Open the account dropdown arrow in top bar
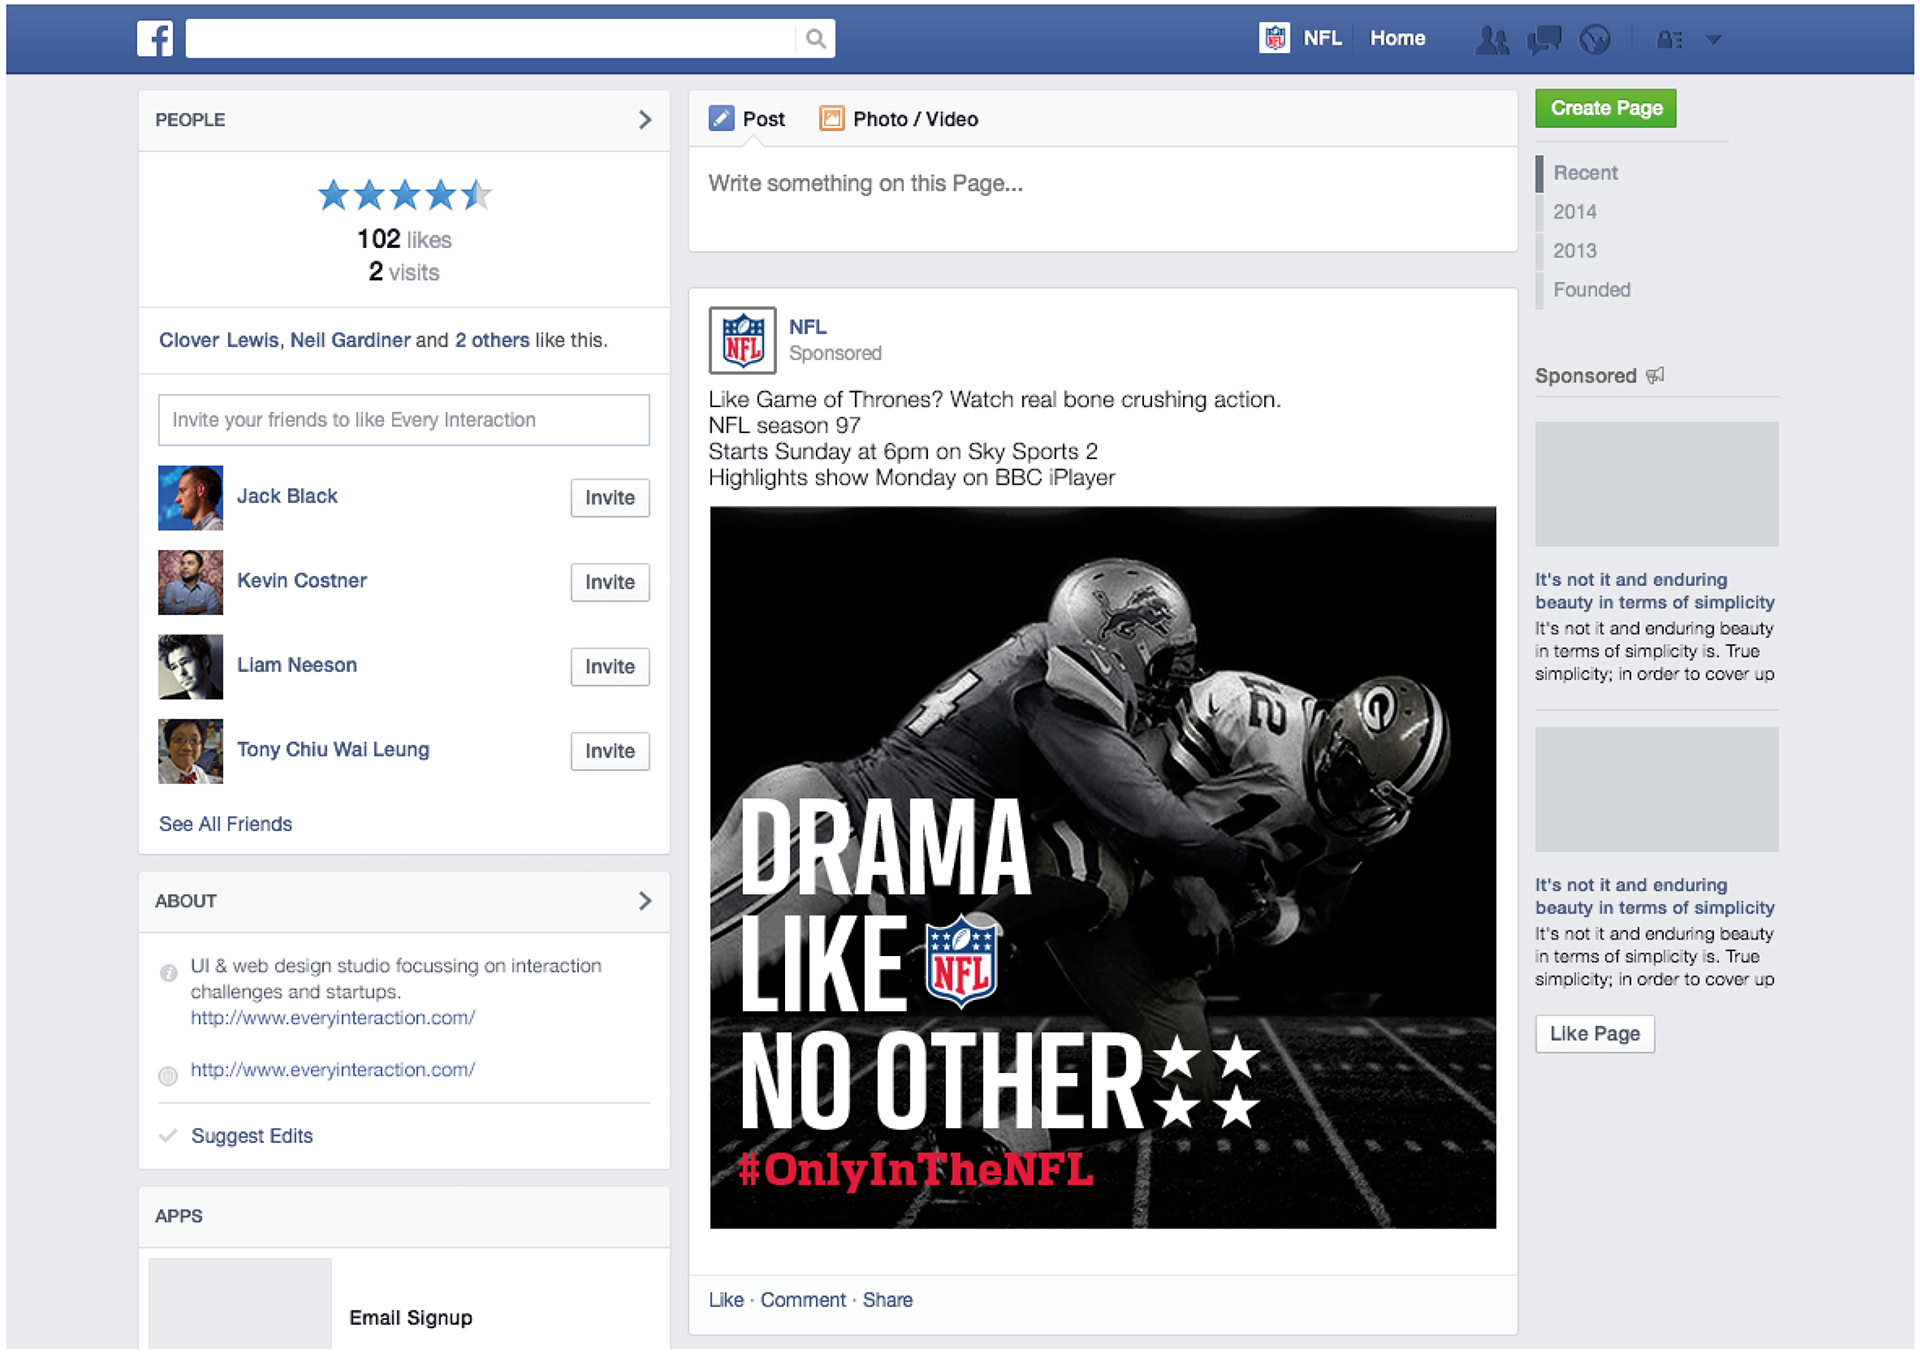 (1714, 40)
